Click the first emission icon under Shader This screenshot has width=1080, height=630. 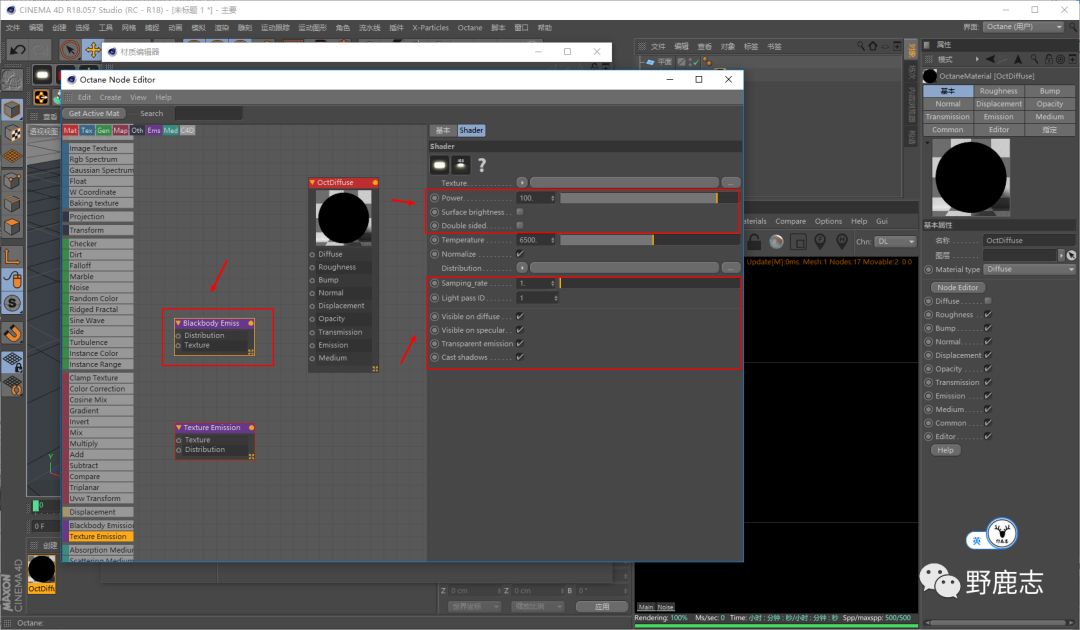(439, 165)
